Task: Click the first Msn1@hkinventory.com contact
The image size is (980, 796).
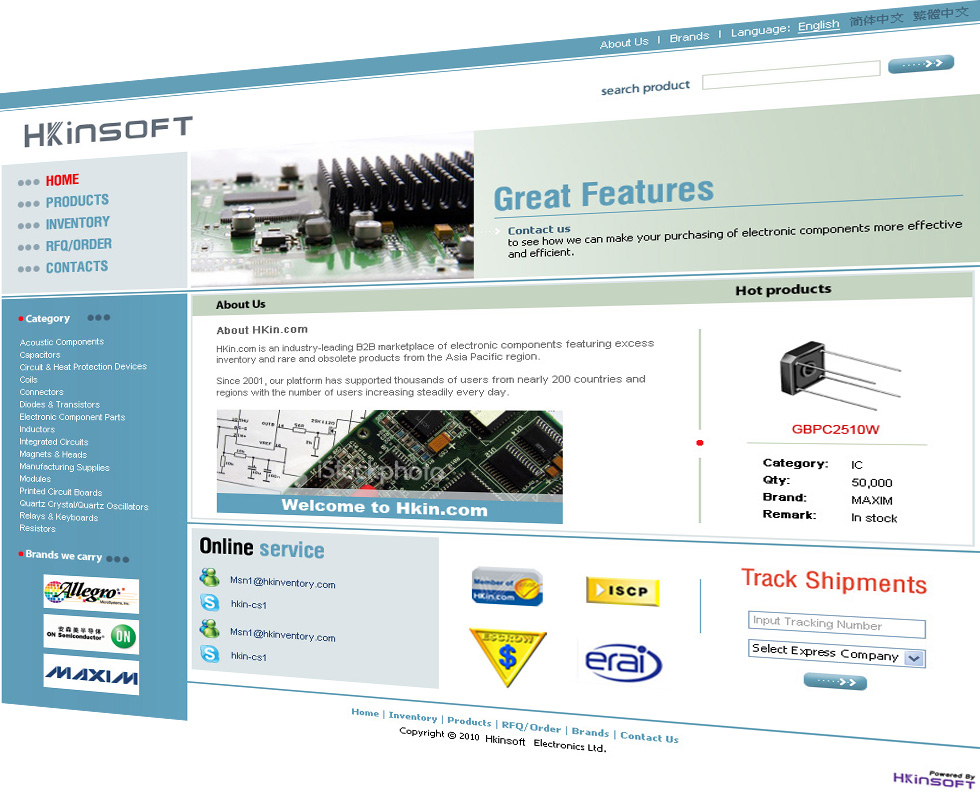Action: tap(282, 582)
